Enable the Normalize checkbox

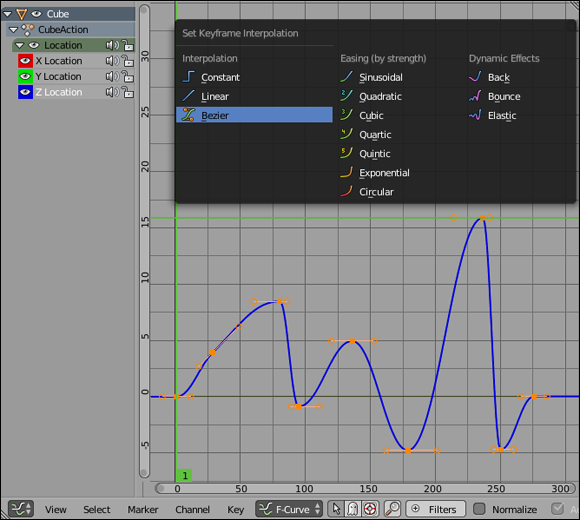[x=479, y=509]
